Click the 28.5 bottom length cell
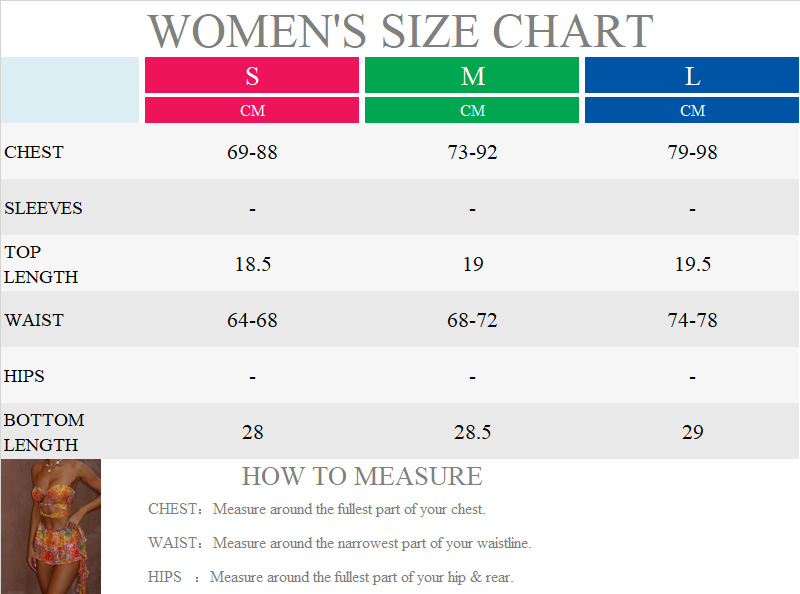 tap(472, 432)
